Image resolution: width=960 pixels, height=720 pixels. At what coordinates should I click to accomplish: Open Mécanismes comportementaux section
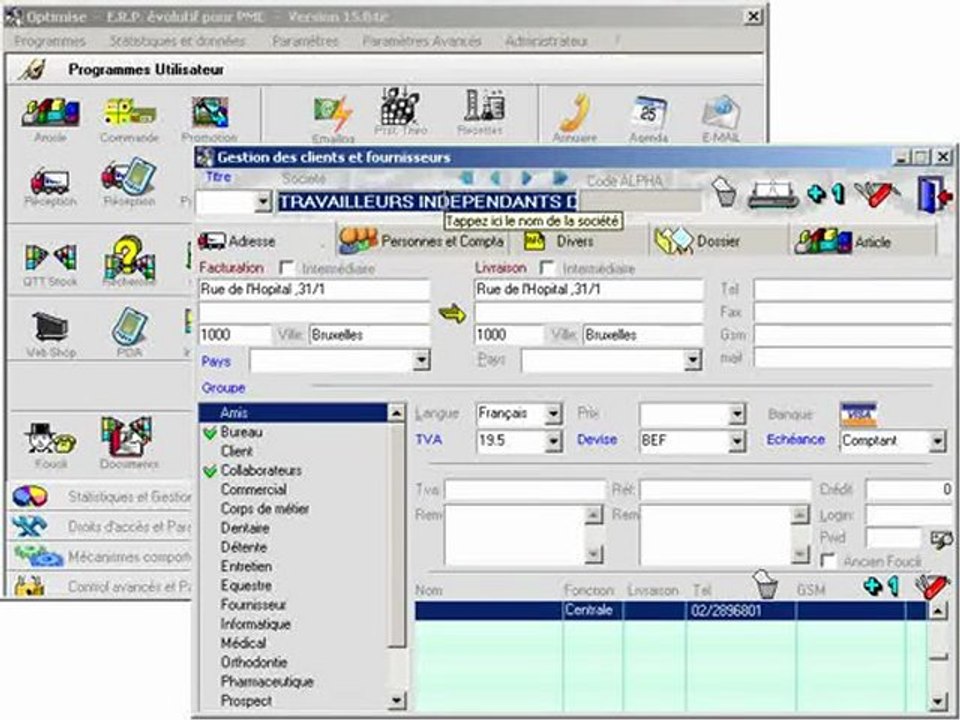(x=101, y=557)
